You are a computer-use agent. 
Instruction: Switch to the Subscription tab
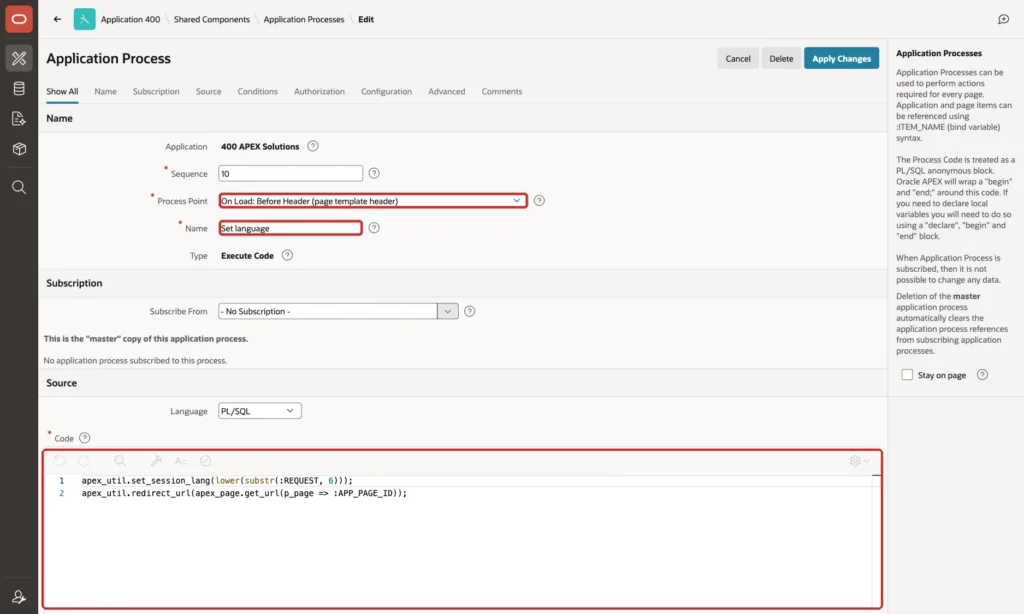click(x=156, y=91)
